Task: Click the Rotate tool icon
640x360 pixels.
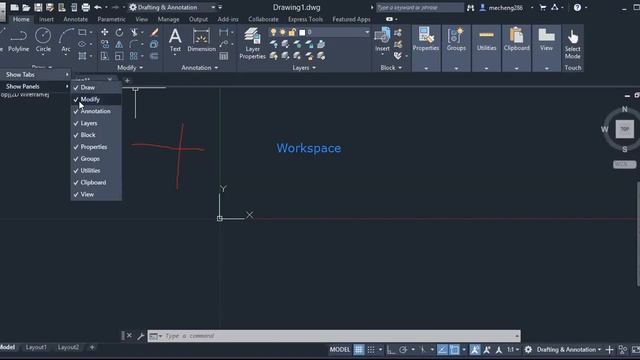Action: tap(119, 32)
